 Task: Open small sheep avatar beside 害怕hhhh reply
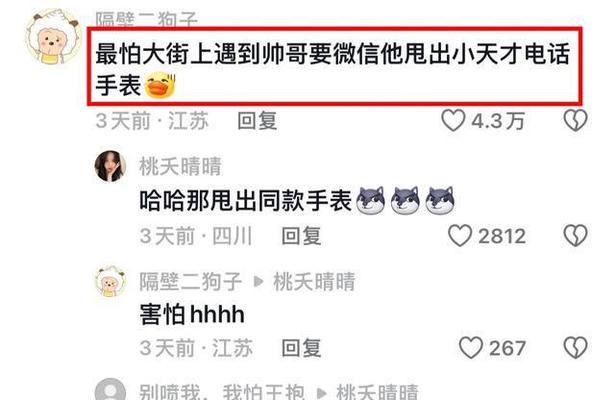(111, 281)
